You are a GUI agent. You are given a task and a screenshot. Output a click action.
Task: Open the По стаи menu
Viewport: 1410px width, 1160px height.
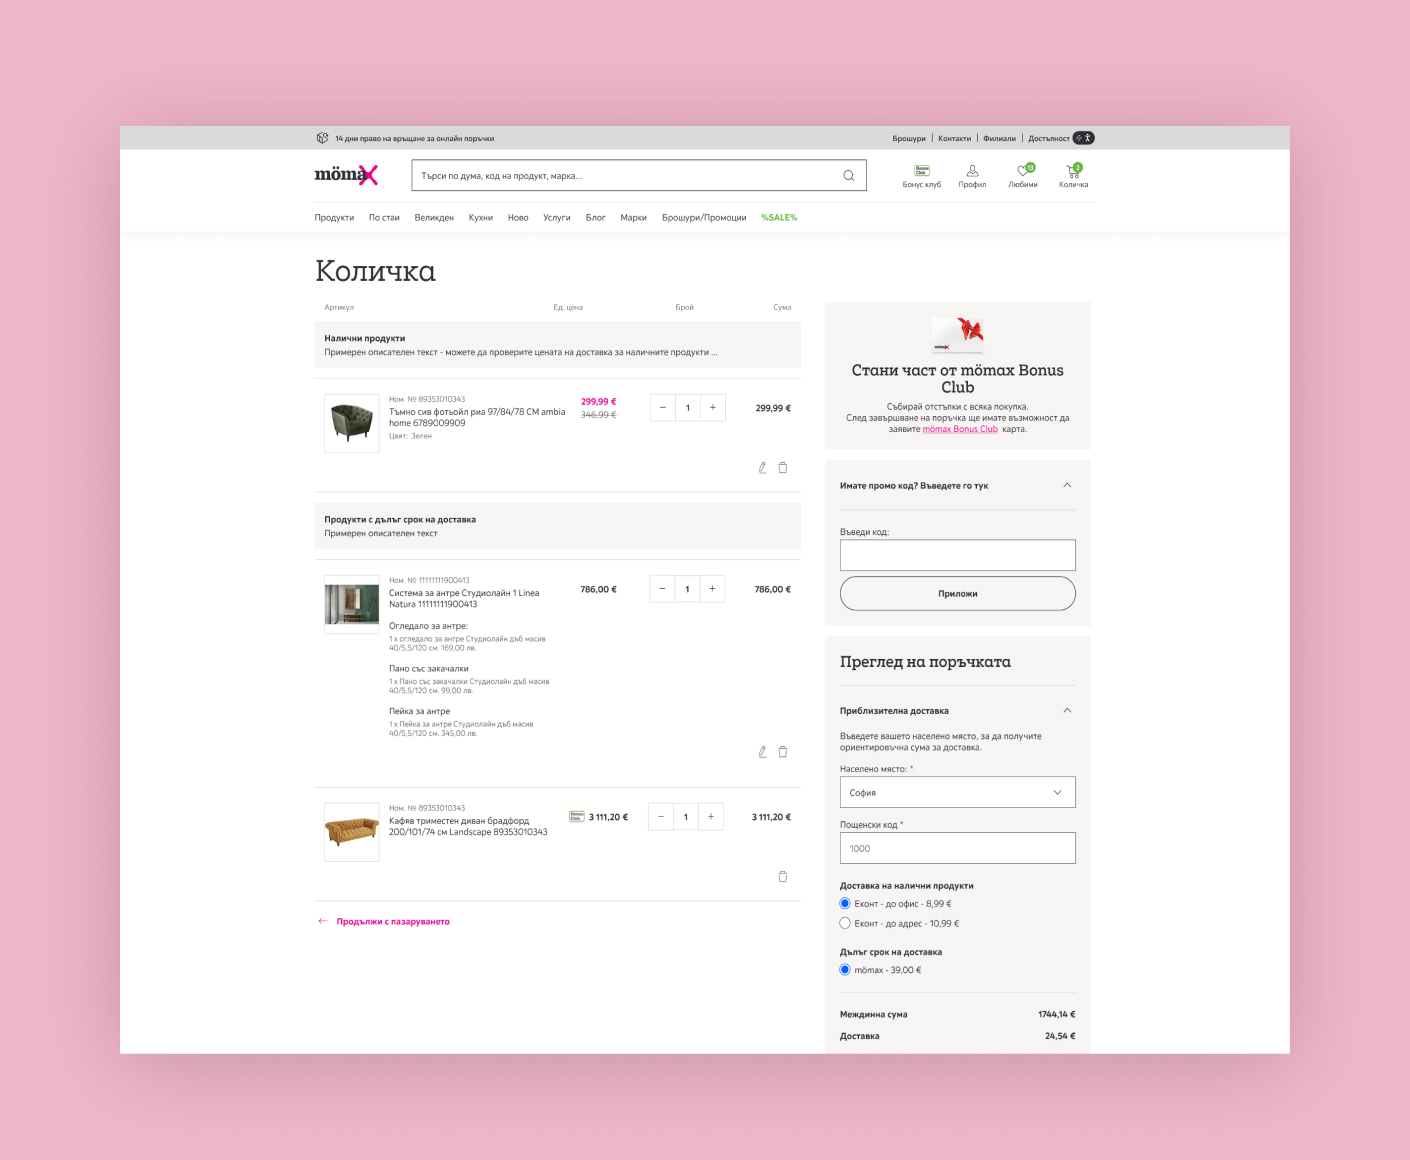point(384,217)
